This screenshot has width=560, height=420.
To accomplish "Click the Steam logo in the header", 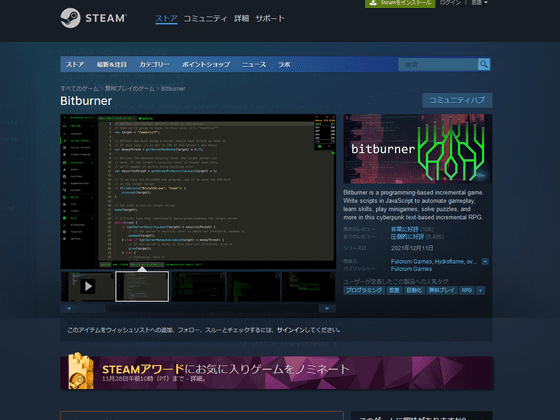I will coord(94,18).
